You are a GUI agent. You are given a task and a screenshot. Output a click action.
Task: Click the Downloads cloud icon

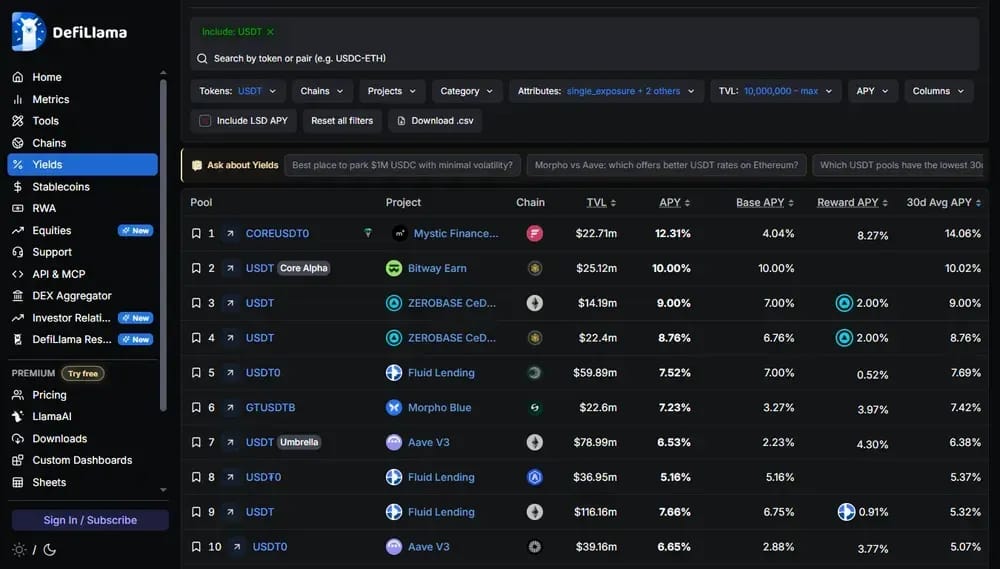point(18,439)
